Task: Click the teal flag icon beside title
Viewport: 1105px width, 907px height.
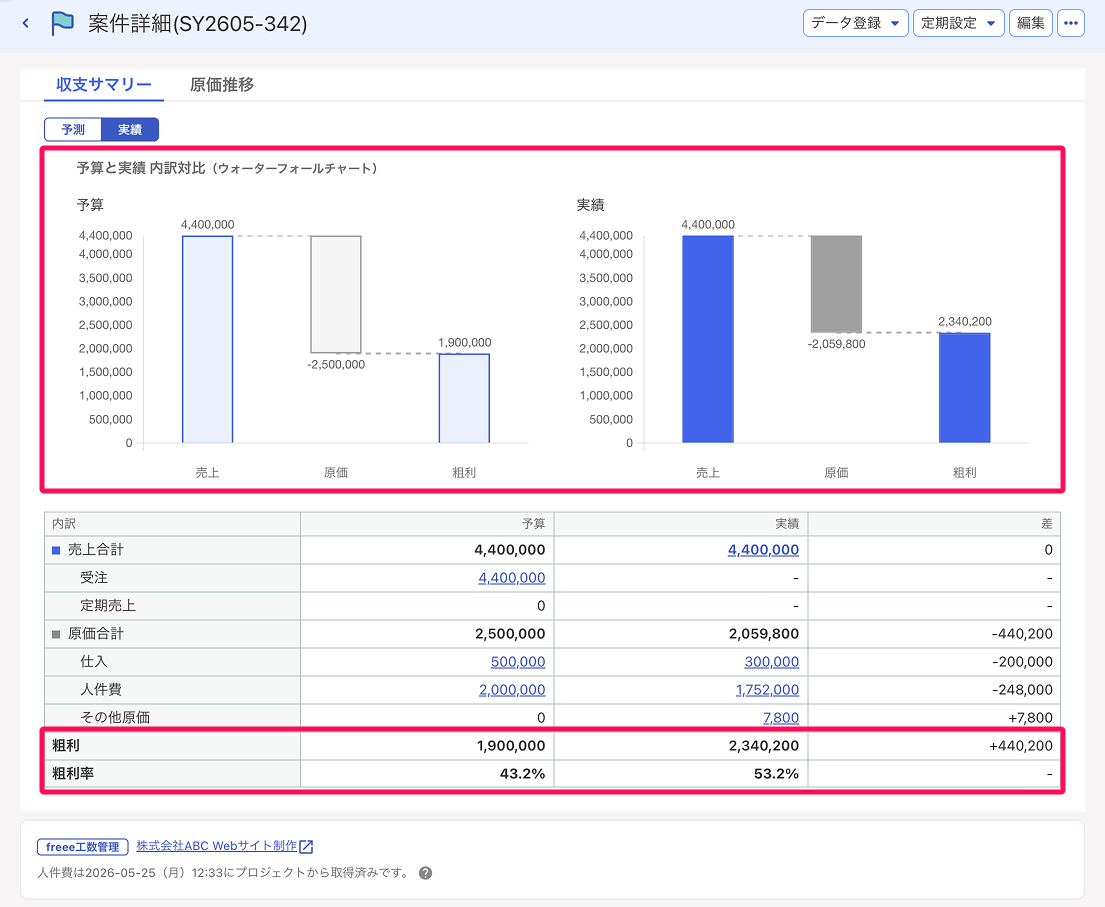Action: point(62,23)
